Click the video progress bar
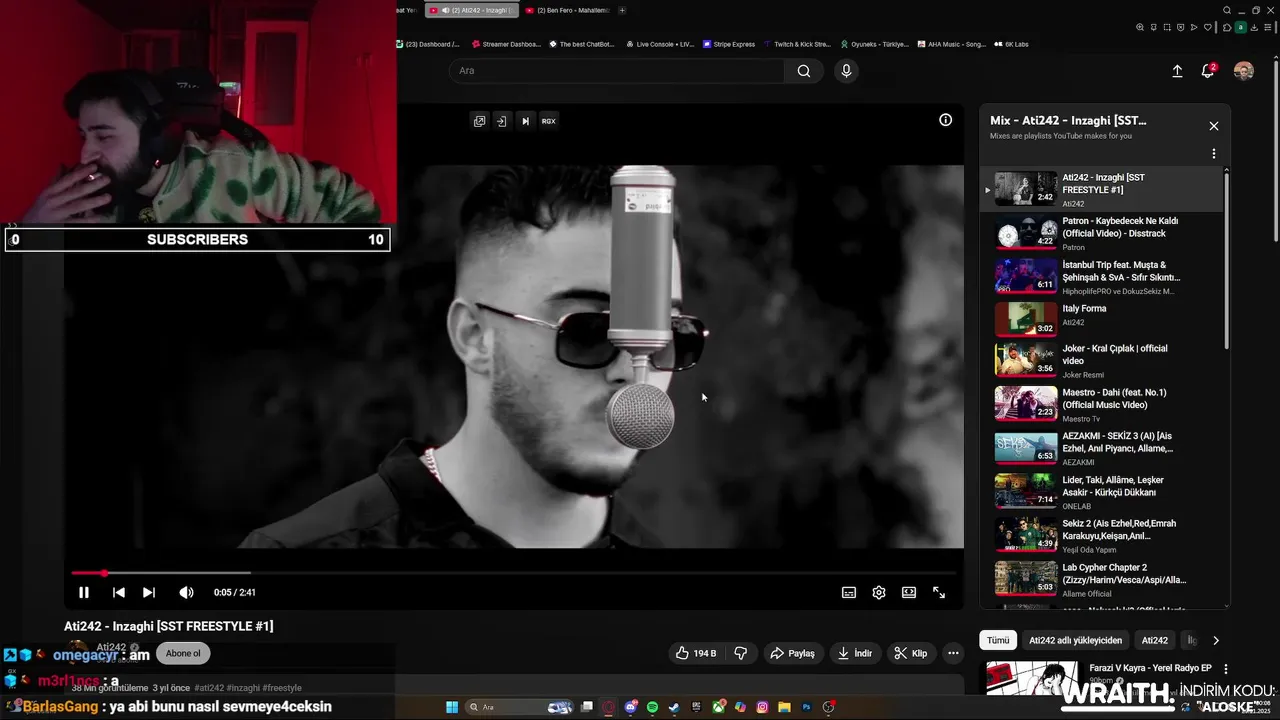Image resolution: width=1280 pixels, height=720 pixels. click(514, 573)
